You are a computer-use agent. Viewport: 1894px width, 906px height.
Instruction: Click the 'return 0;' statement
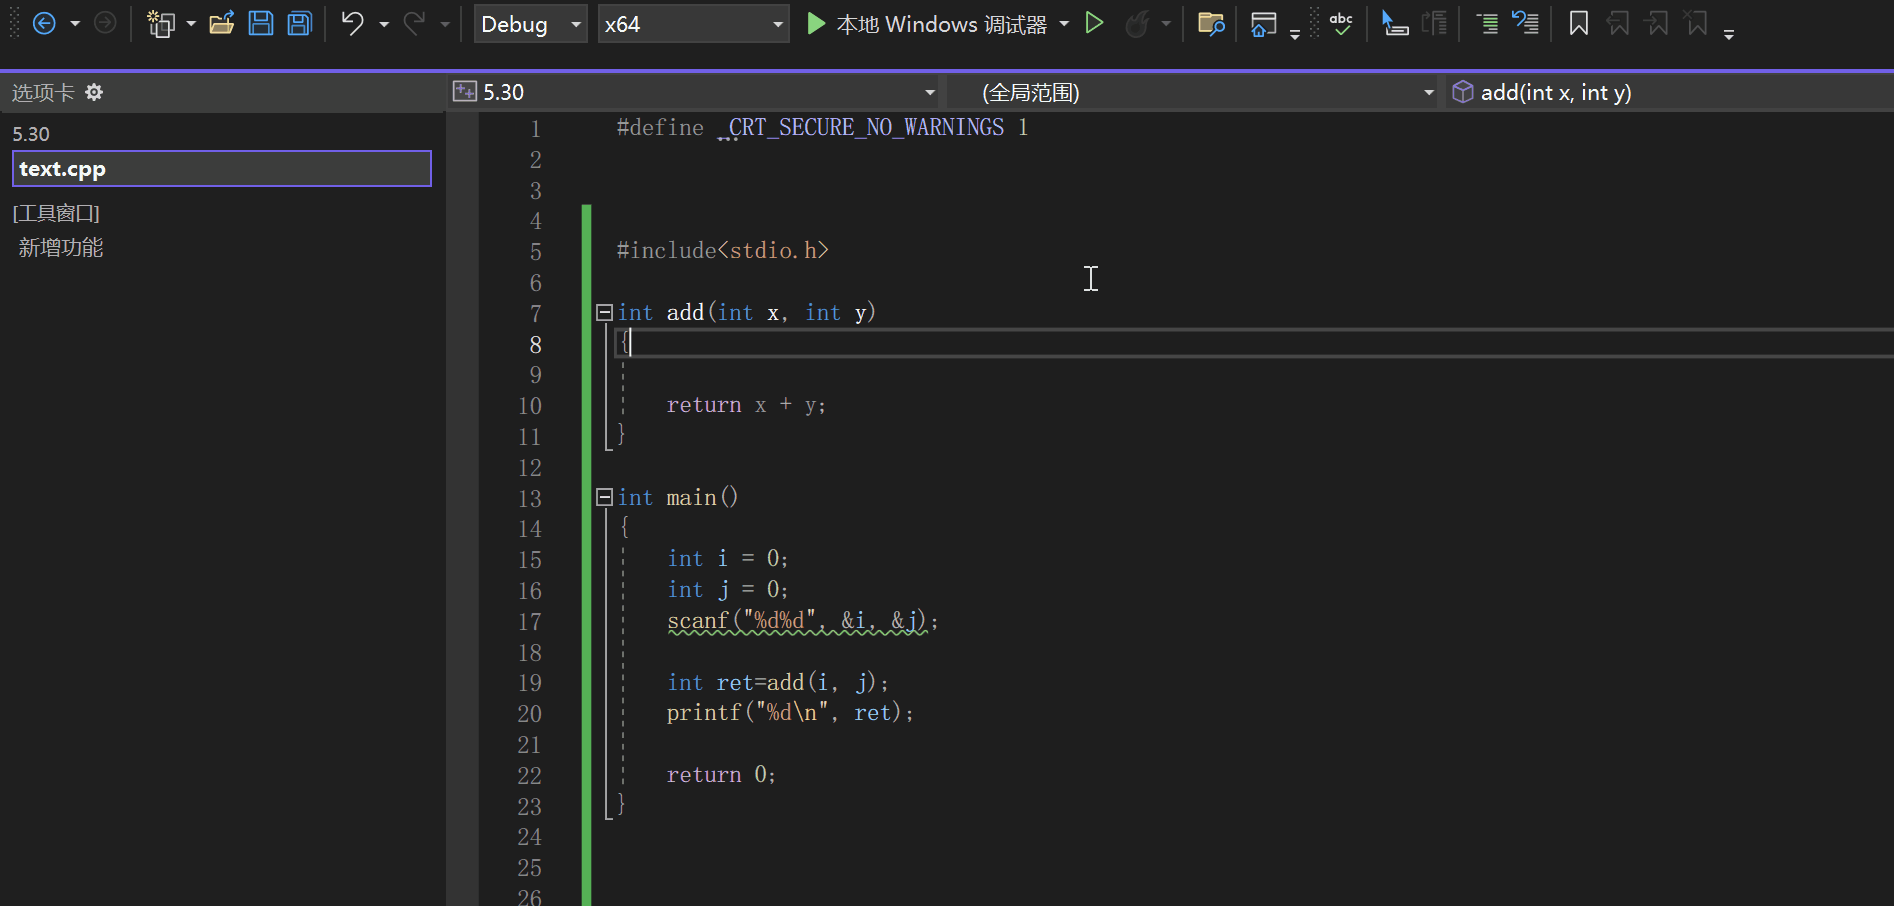pos(721,775)
